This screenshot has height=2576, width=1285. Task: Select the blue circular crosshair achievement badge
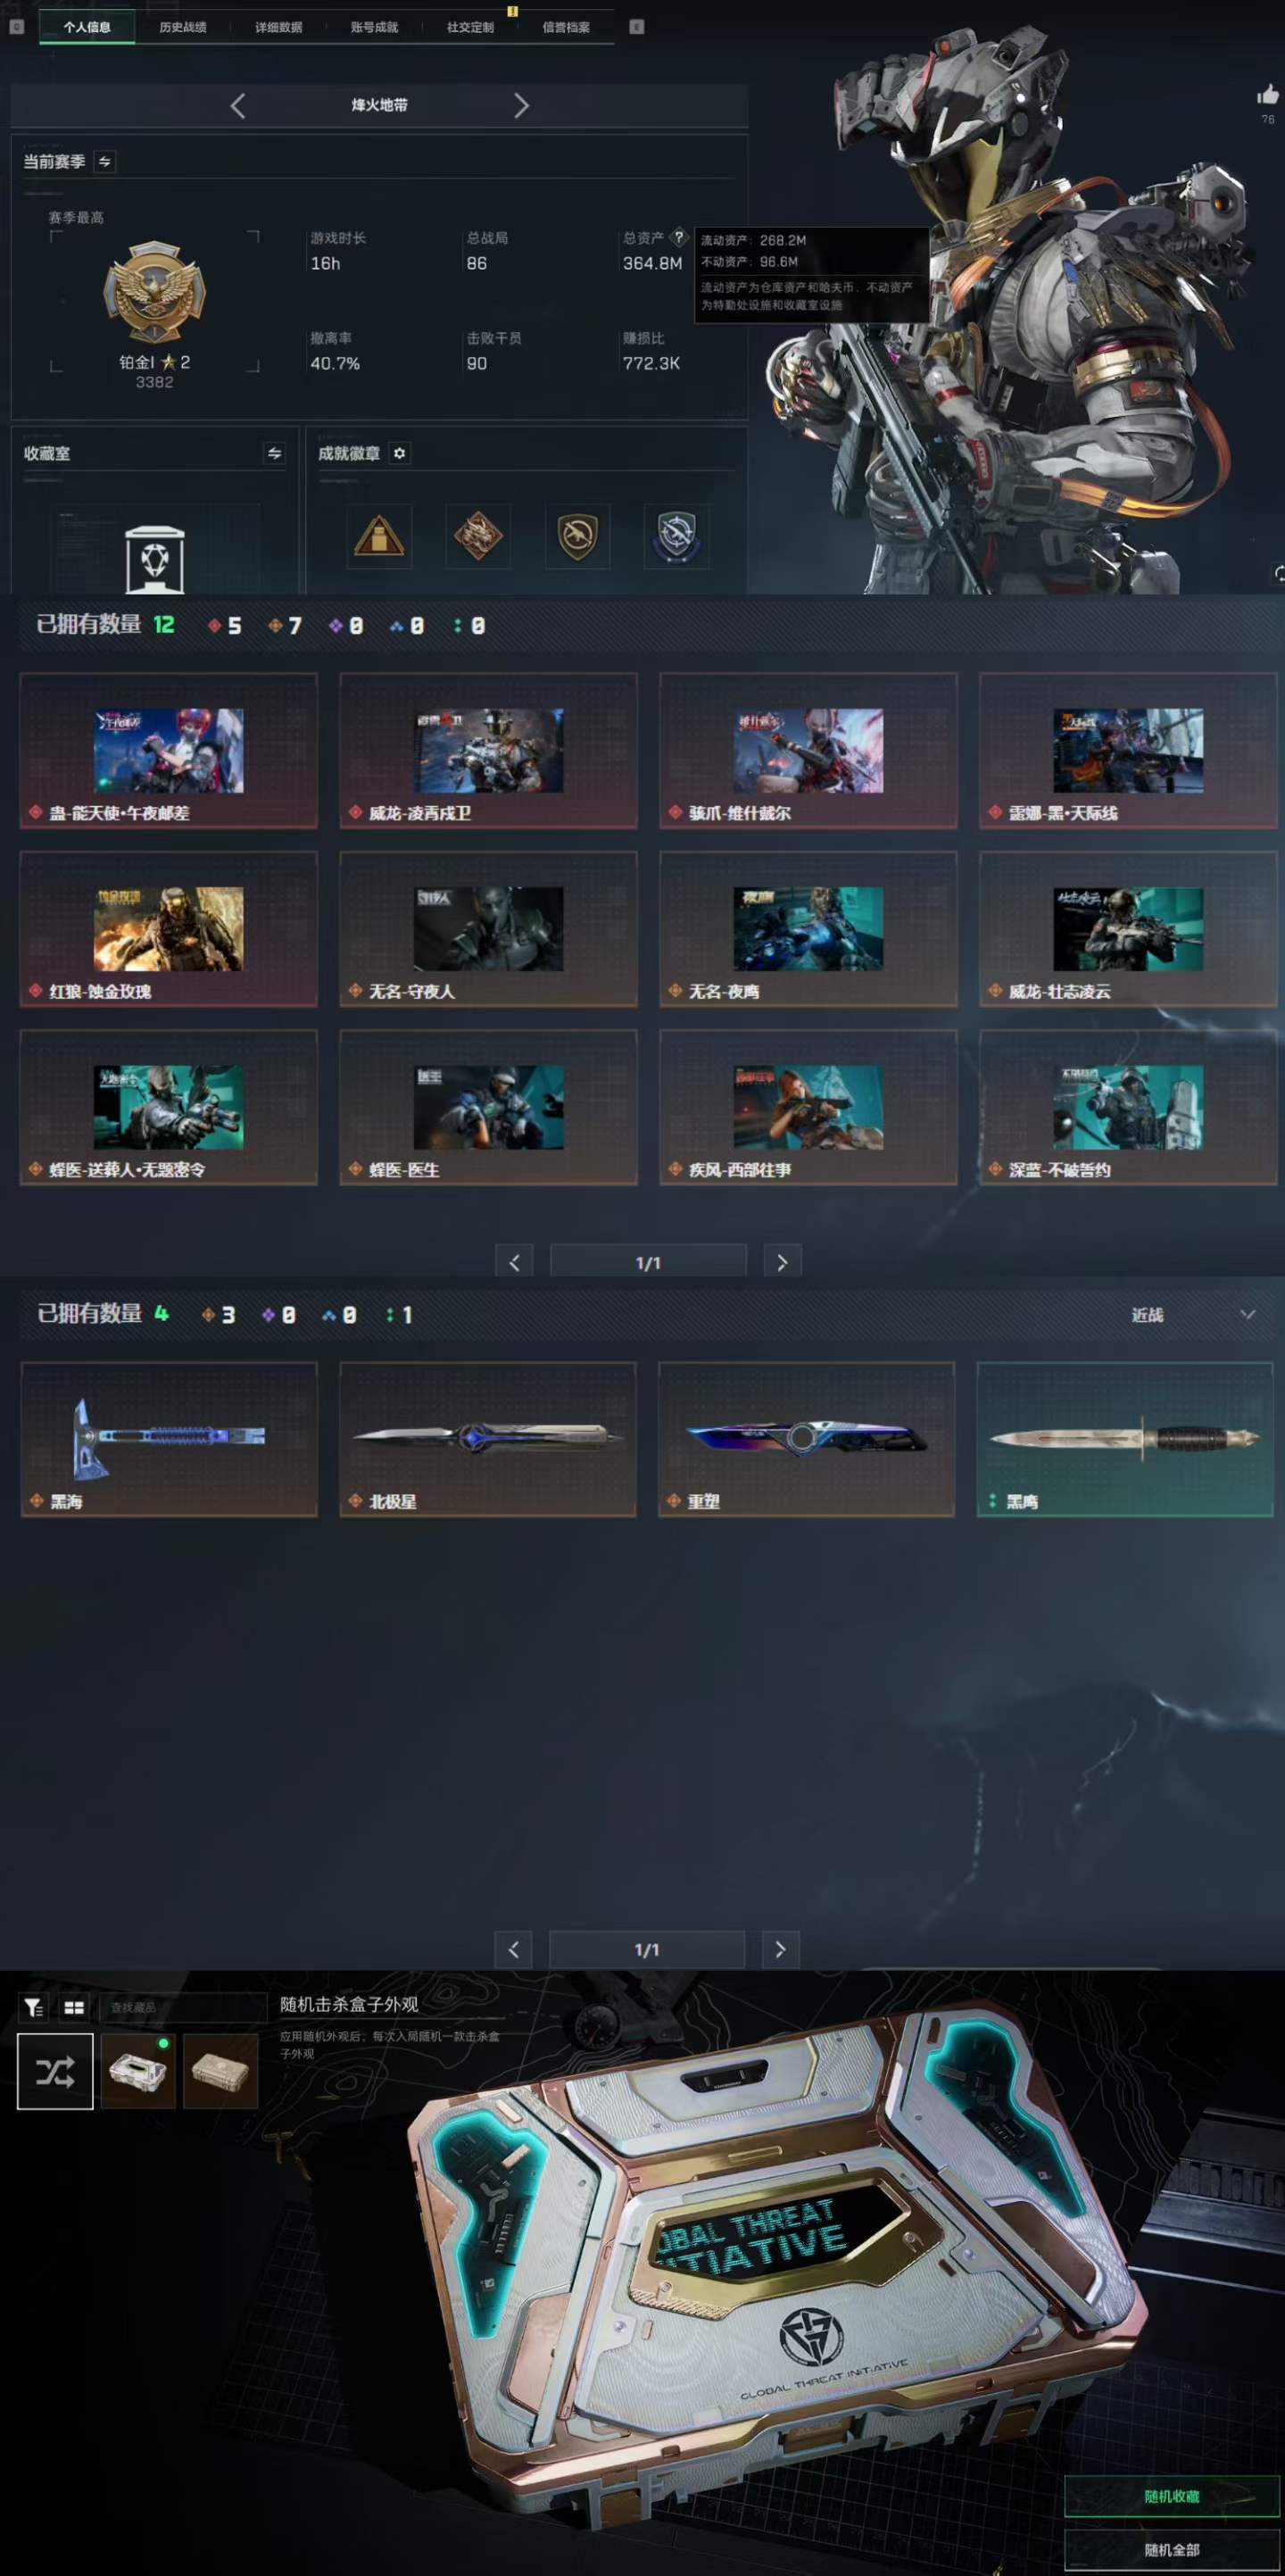[x=676, y=536]
